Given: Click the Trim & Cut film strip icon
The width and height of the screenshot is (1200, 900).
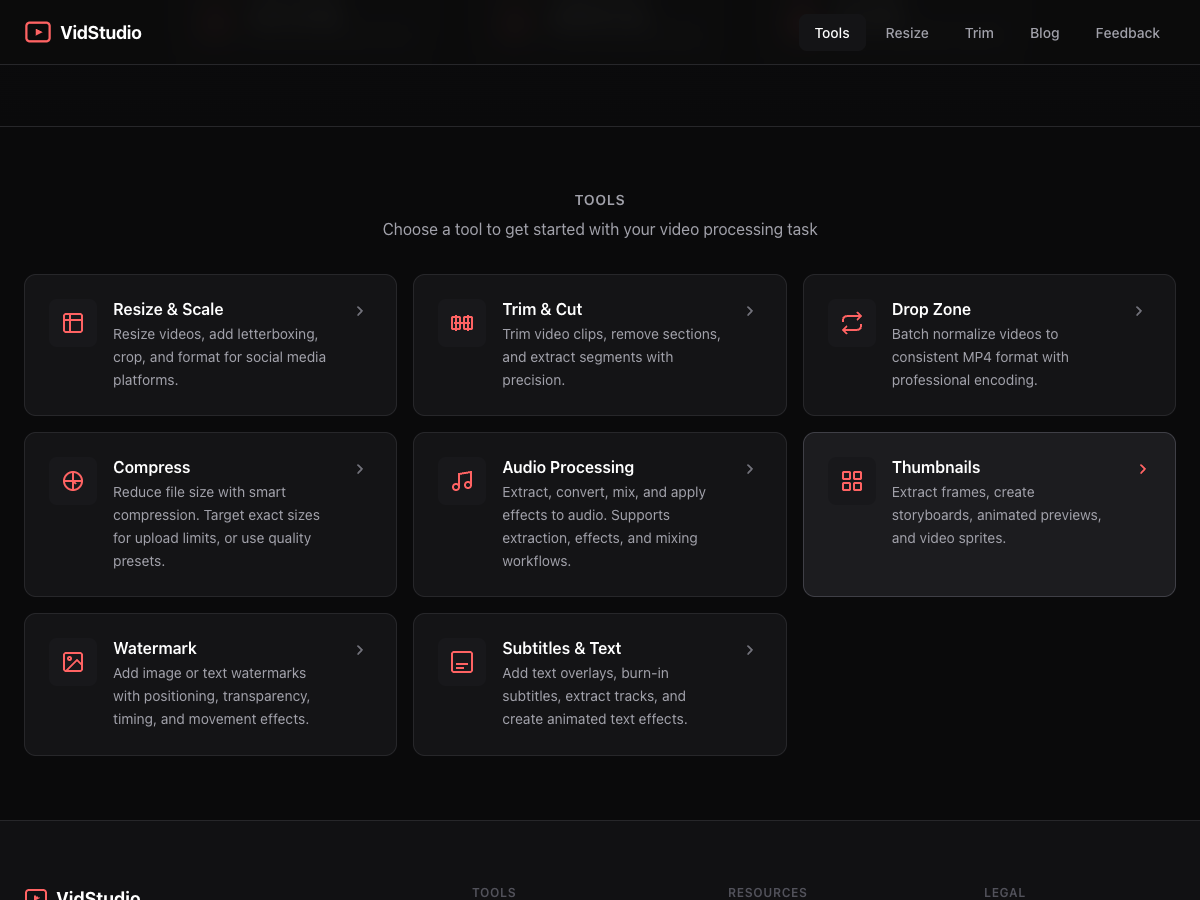Looking at the screenshot, I should (x=462, y=322).
